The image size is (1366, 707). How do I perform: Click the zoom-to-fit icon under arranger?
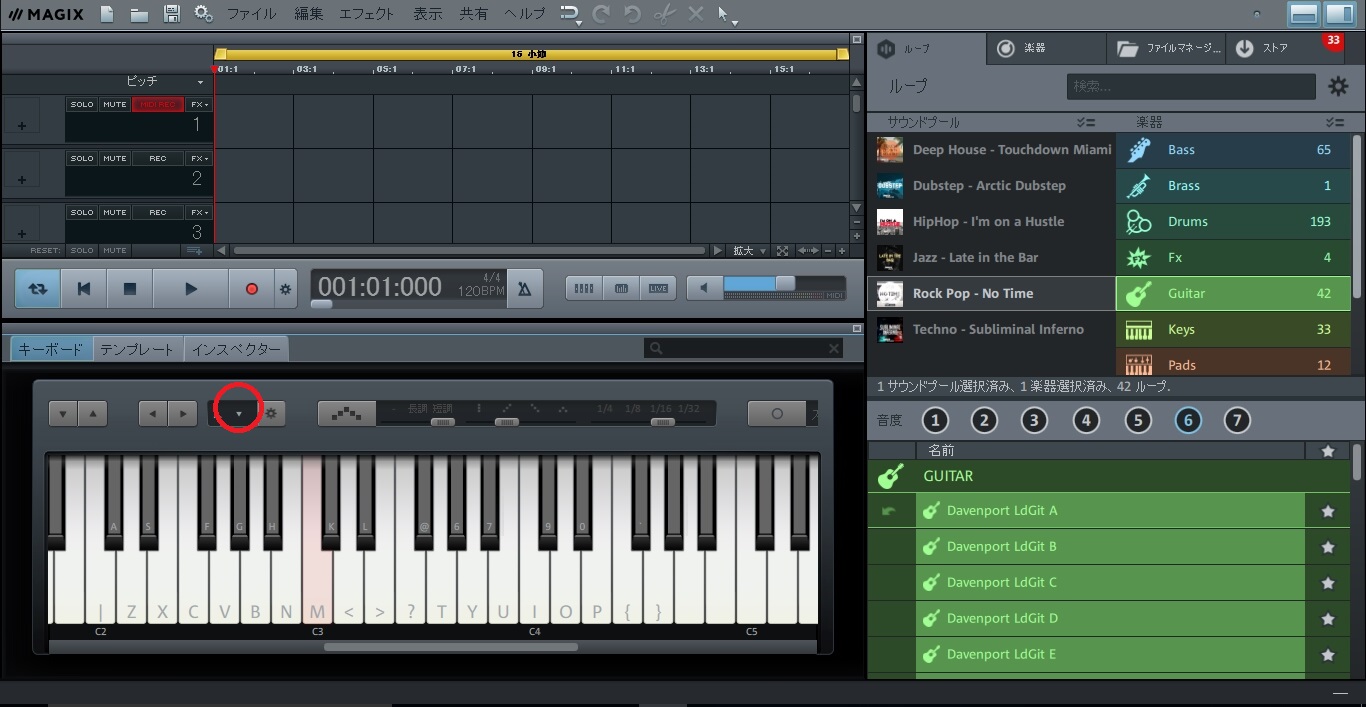click(x=782, y=251)
